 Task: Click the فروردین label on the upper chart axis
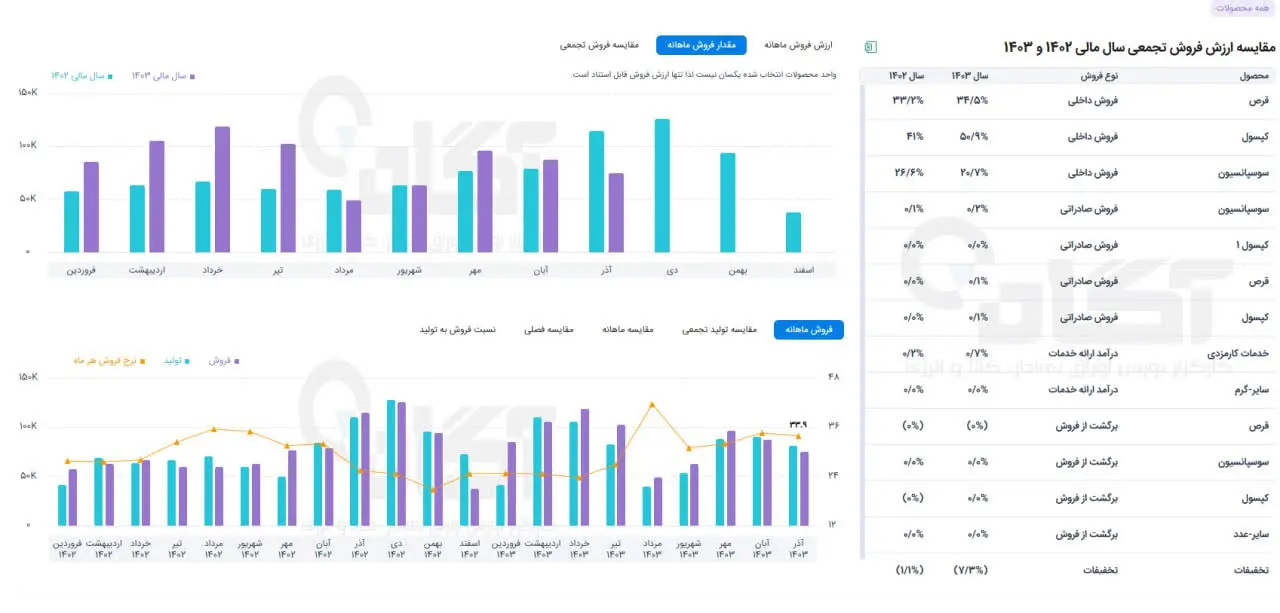coord(82,270)
